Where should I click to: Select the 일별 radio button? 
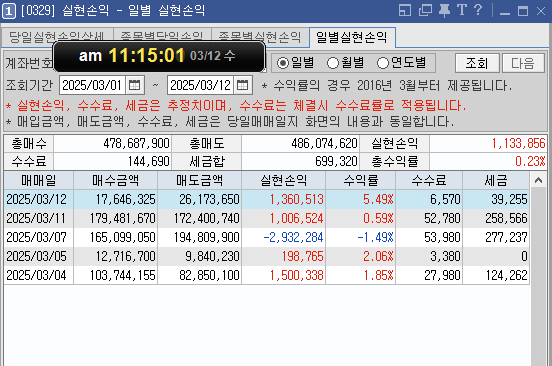coord(282,63)
